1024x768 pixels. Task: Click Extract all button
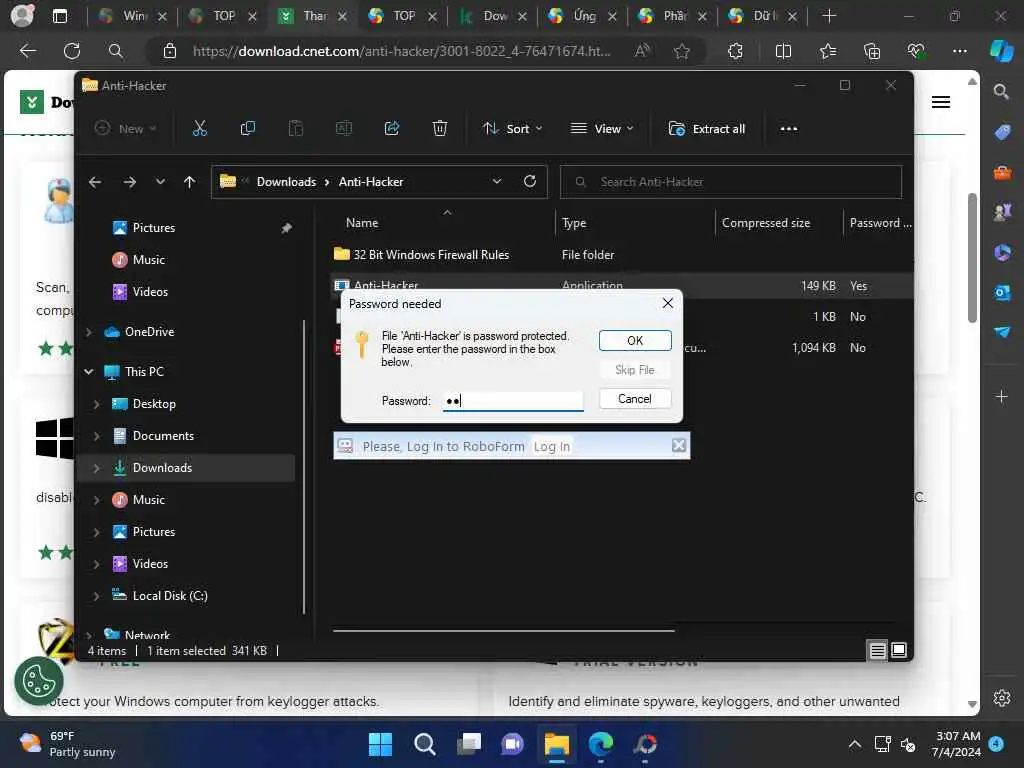click(x=707, y=129)
